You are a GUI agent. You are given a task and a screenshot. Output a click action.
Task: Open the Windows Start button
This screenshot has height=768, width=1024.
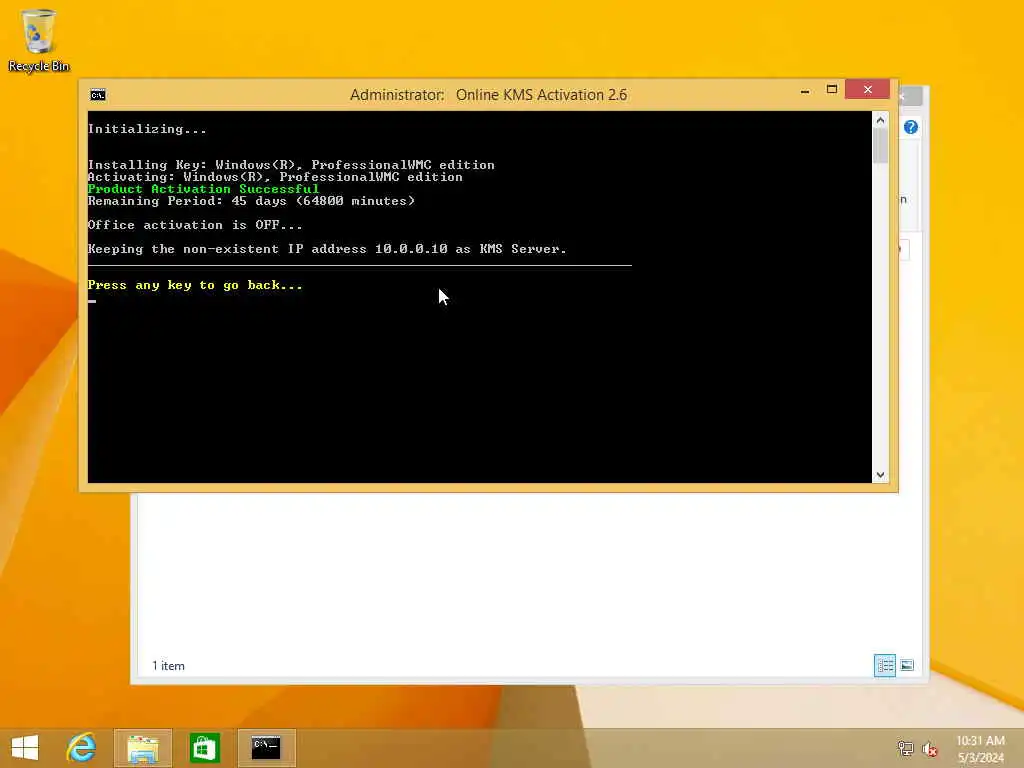tap(25, 747)
